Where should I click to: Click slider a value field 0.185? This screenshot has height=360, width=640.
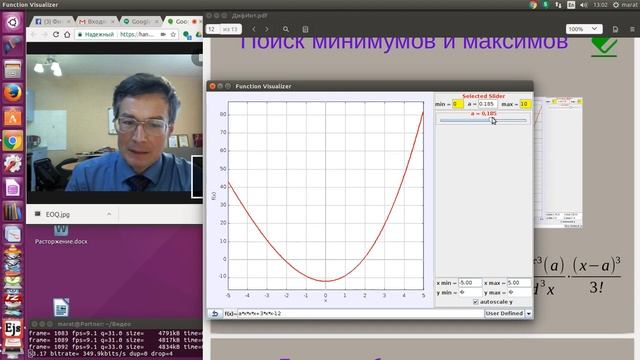(x=488, y=104)
